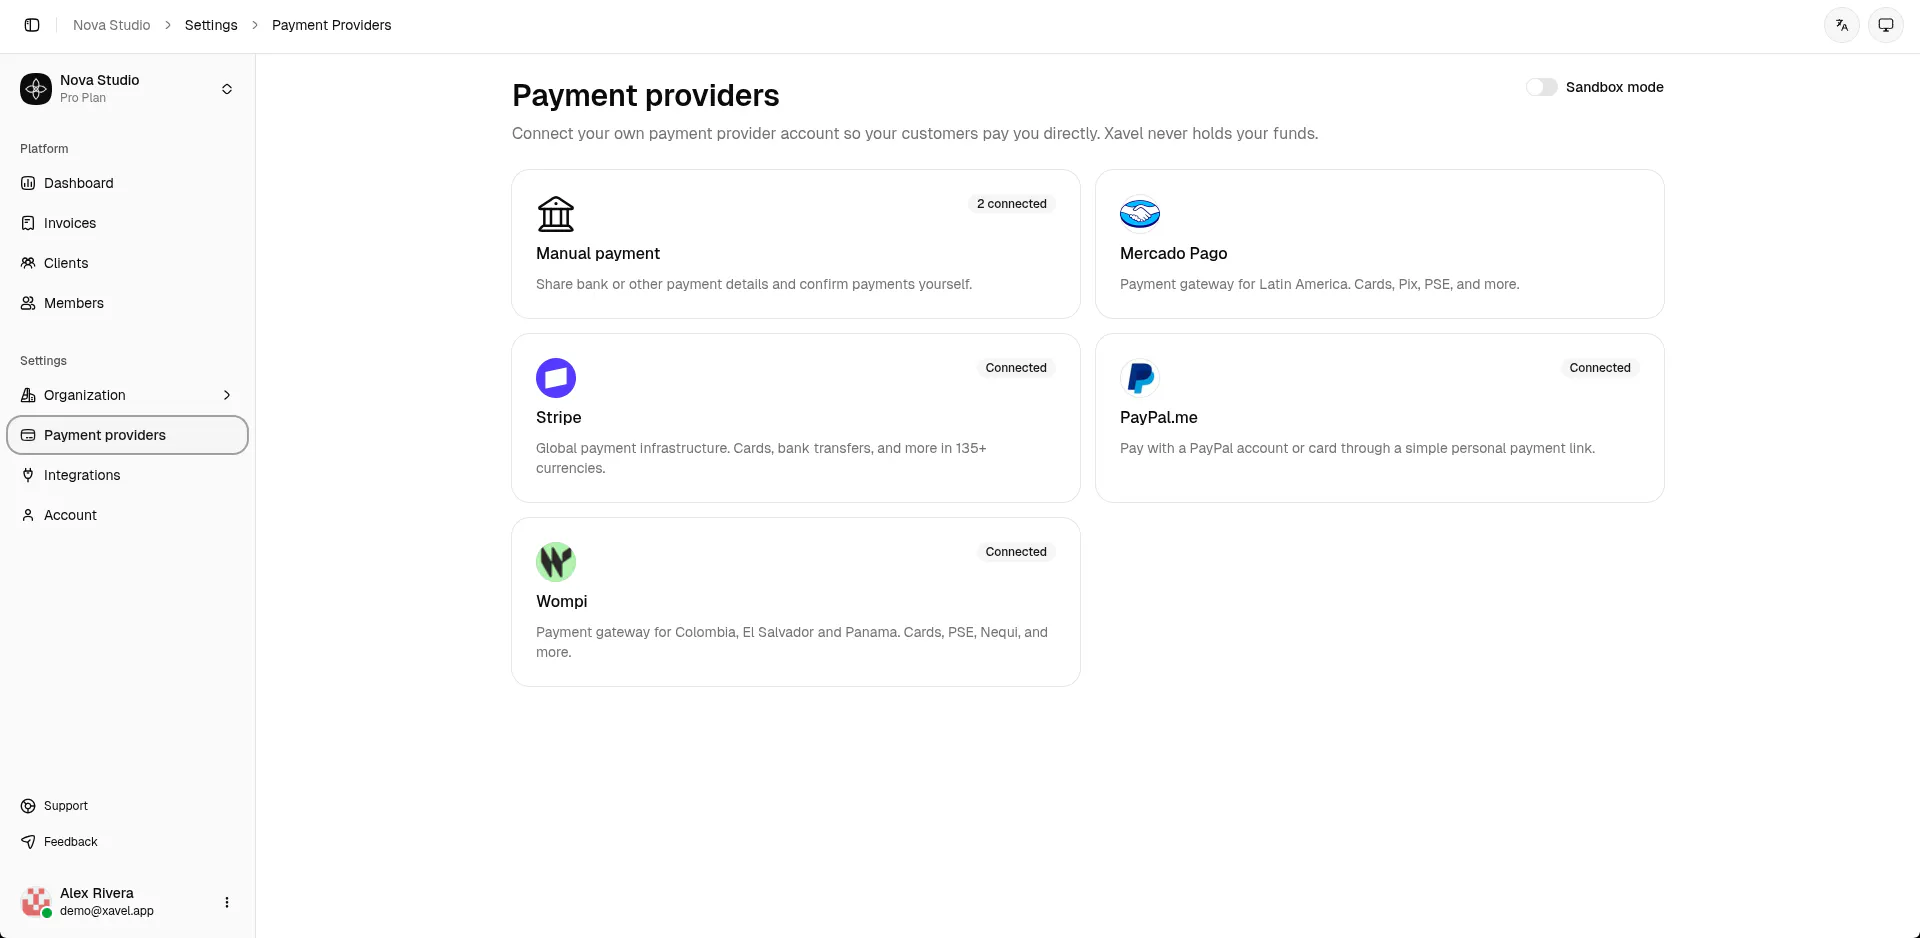The height and width of the screenshot is (938, 1920).
Task: Open Invoices in the sidebar
Action: click(x=128, y=223)
